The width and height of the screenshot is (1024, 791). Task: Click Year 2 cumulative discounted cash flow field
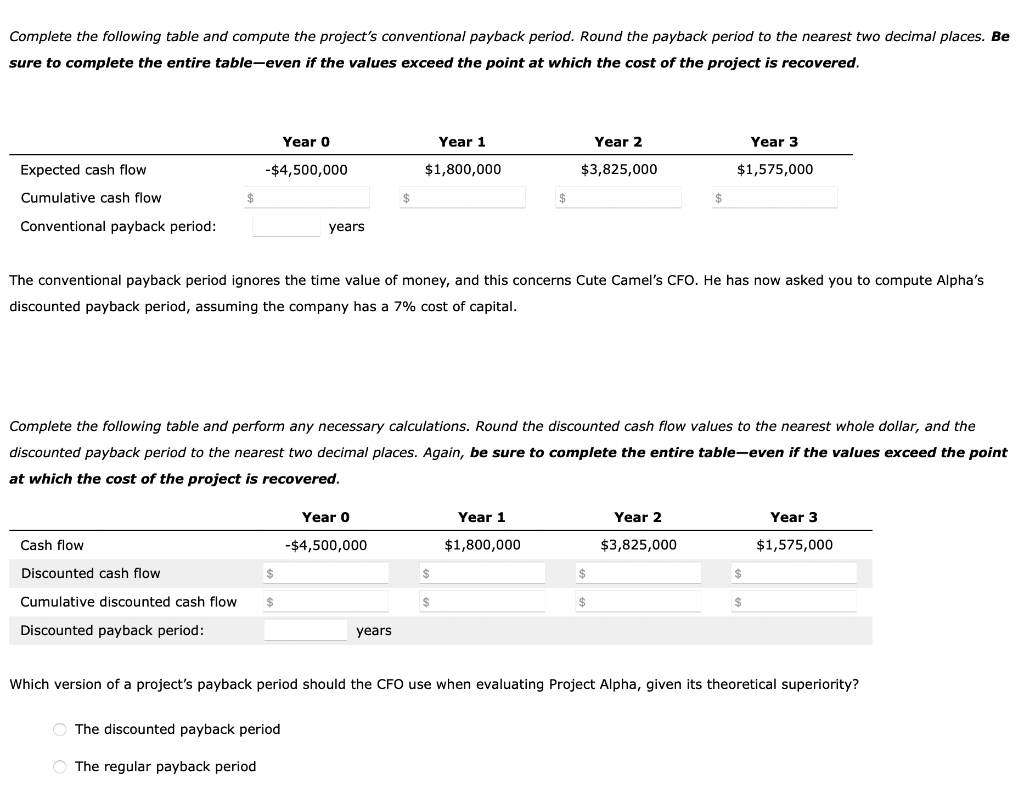[x=640, y=601]
